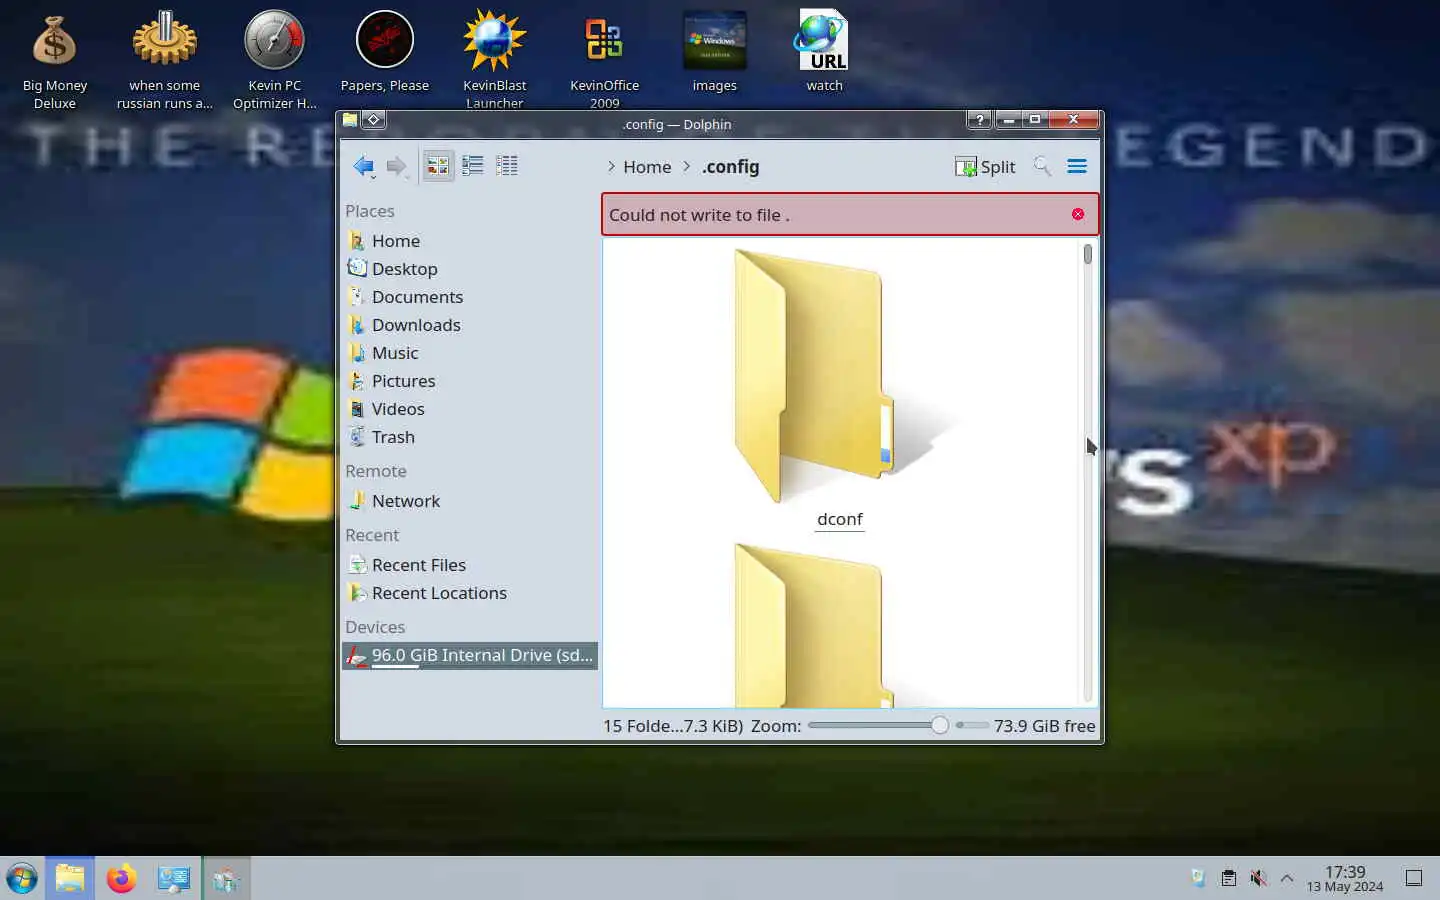
Task: Click the folder icon in Dolphin title bar
Action: (x=350, y=120)
